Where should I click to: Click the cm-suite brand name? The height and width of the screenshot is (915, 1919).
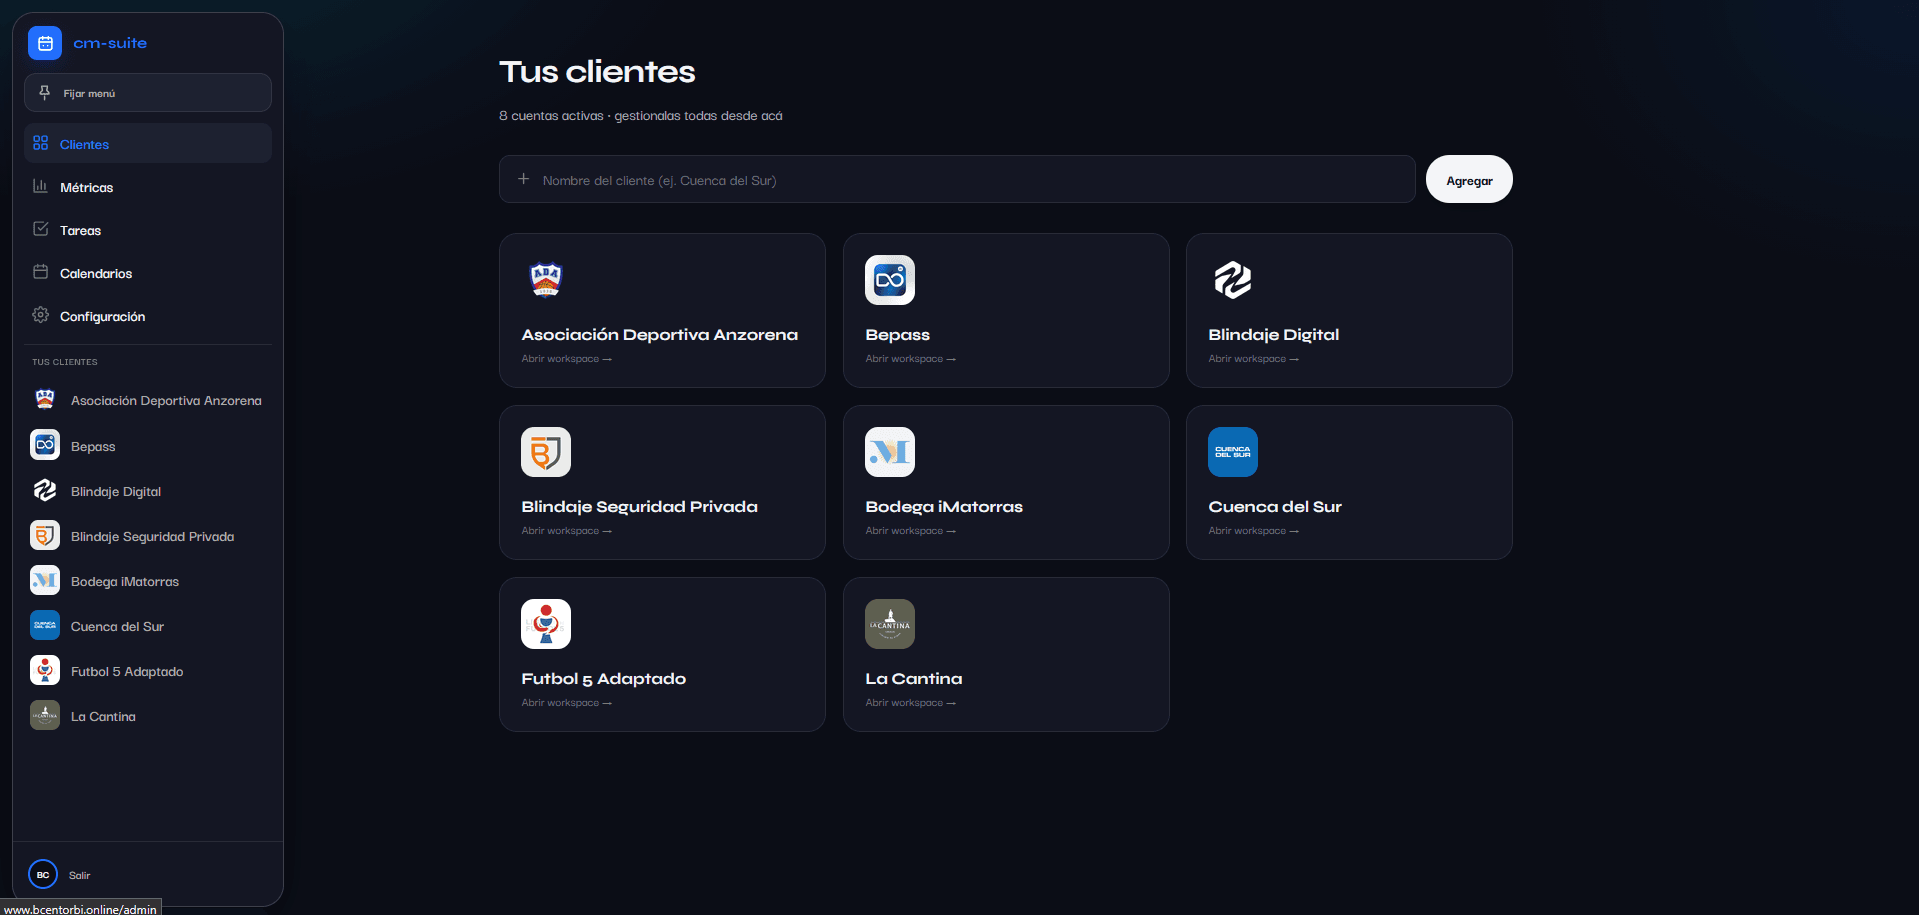110,43
